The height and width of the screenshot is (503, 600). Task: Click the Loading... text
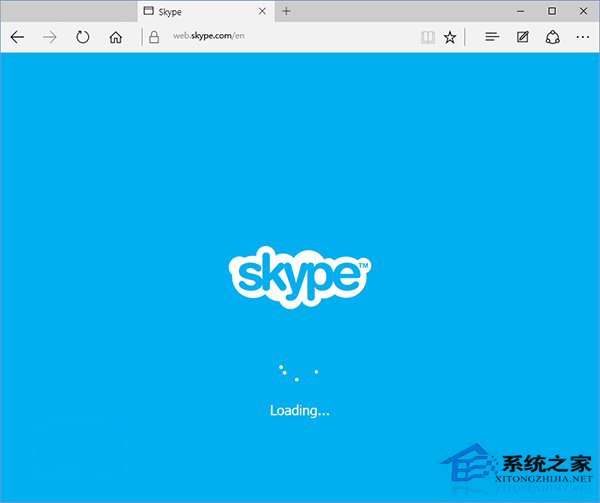coord(299,410)
